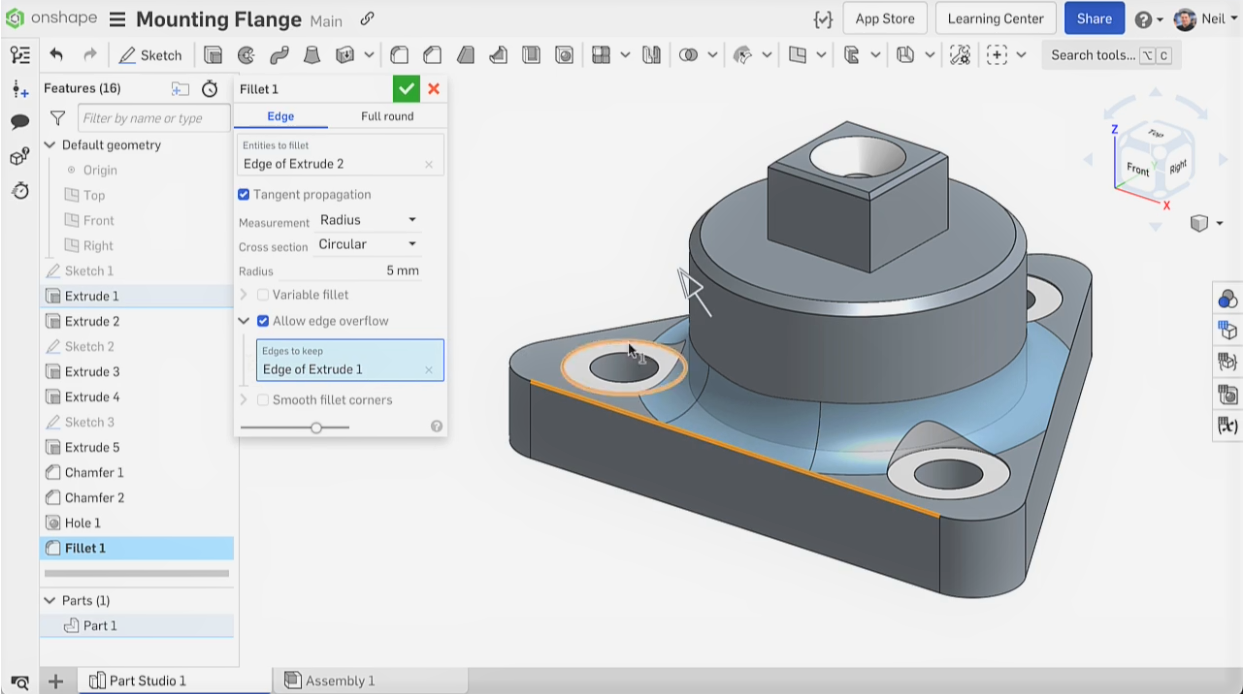Click the Search tools box

click(x=1111, y=55)
